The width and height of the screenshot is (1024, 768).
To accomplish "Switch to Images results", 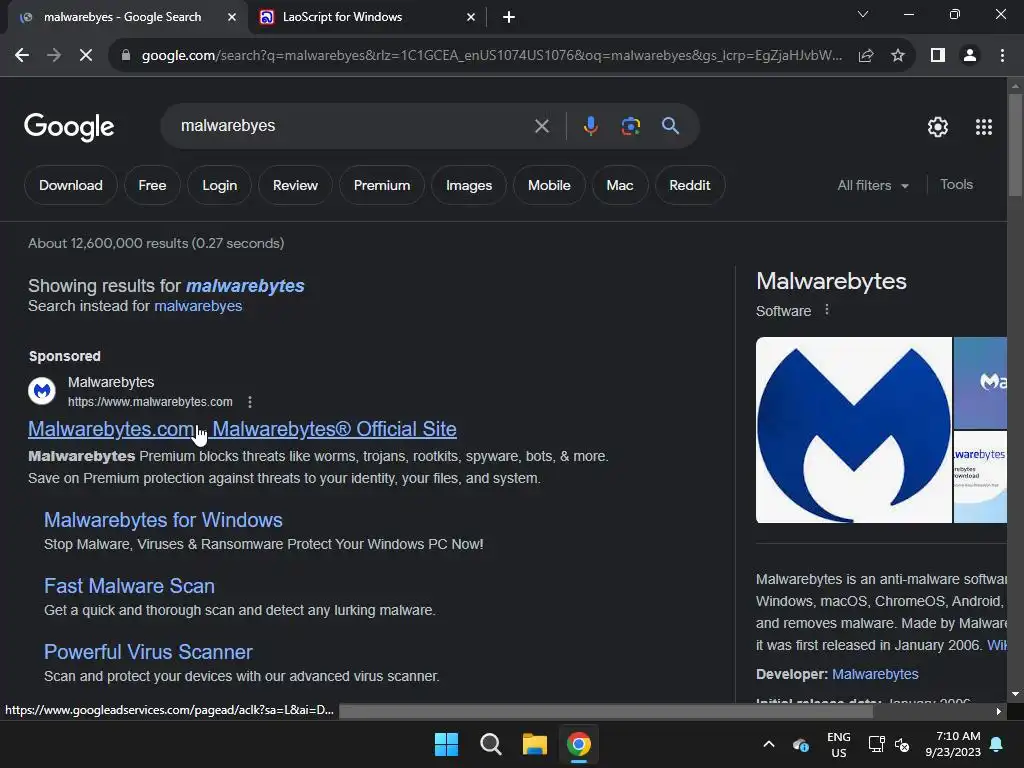I will click(x=469, y=185).
